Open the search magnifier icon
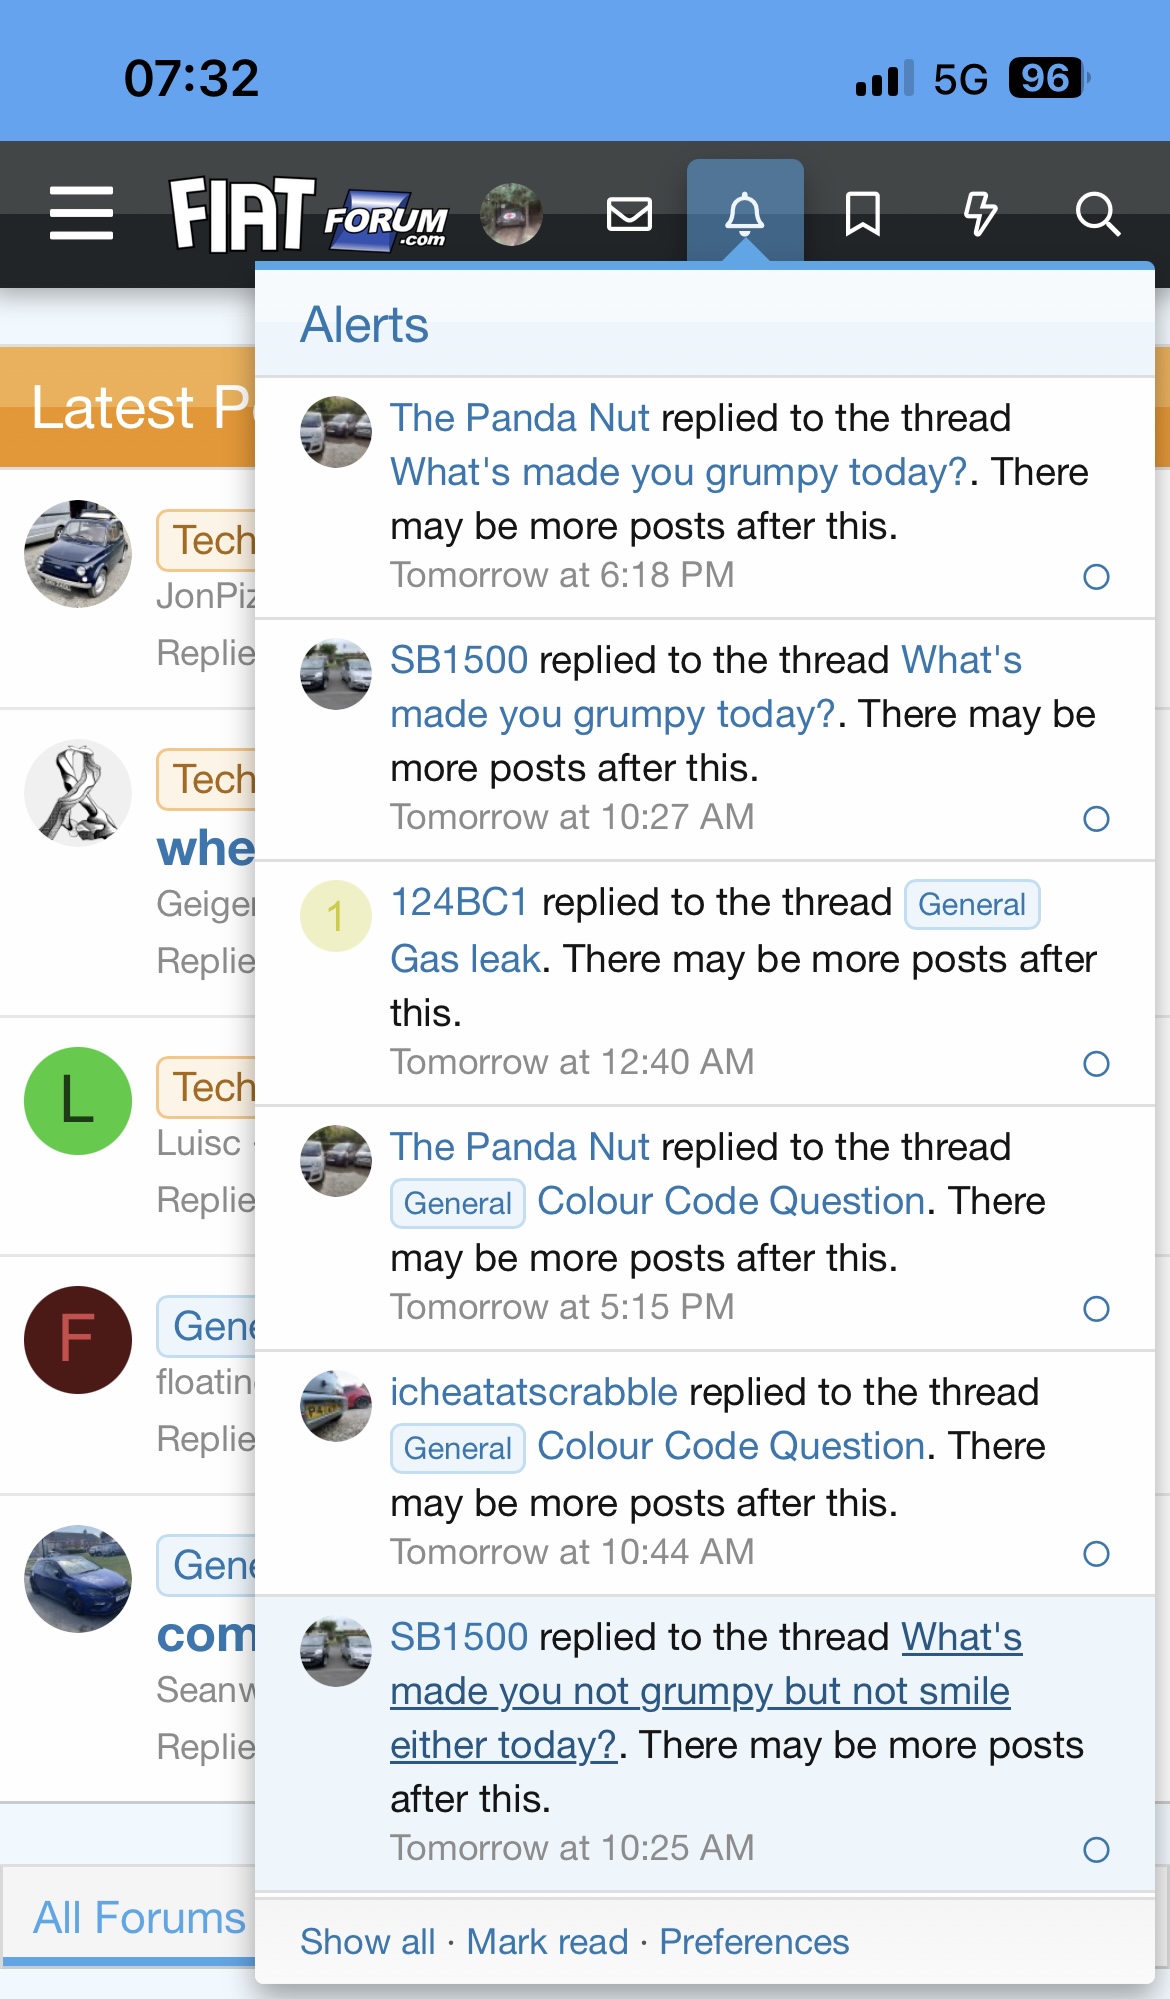Image resolution: width=1170 pixels, height=1999 pixels. (x=1097, y=214)
